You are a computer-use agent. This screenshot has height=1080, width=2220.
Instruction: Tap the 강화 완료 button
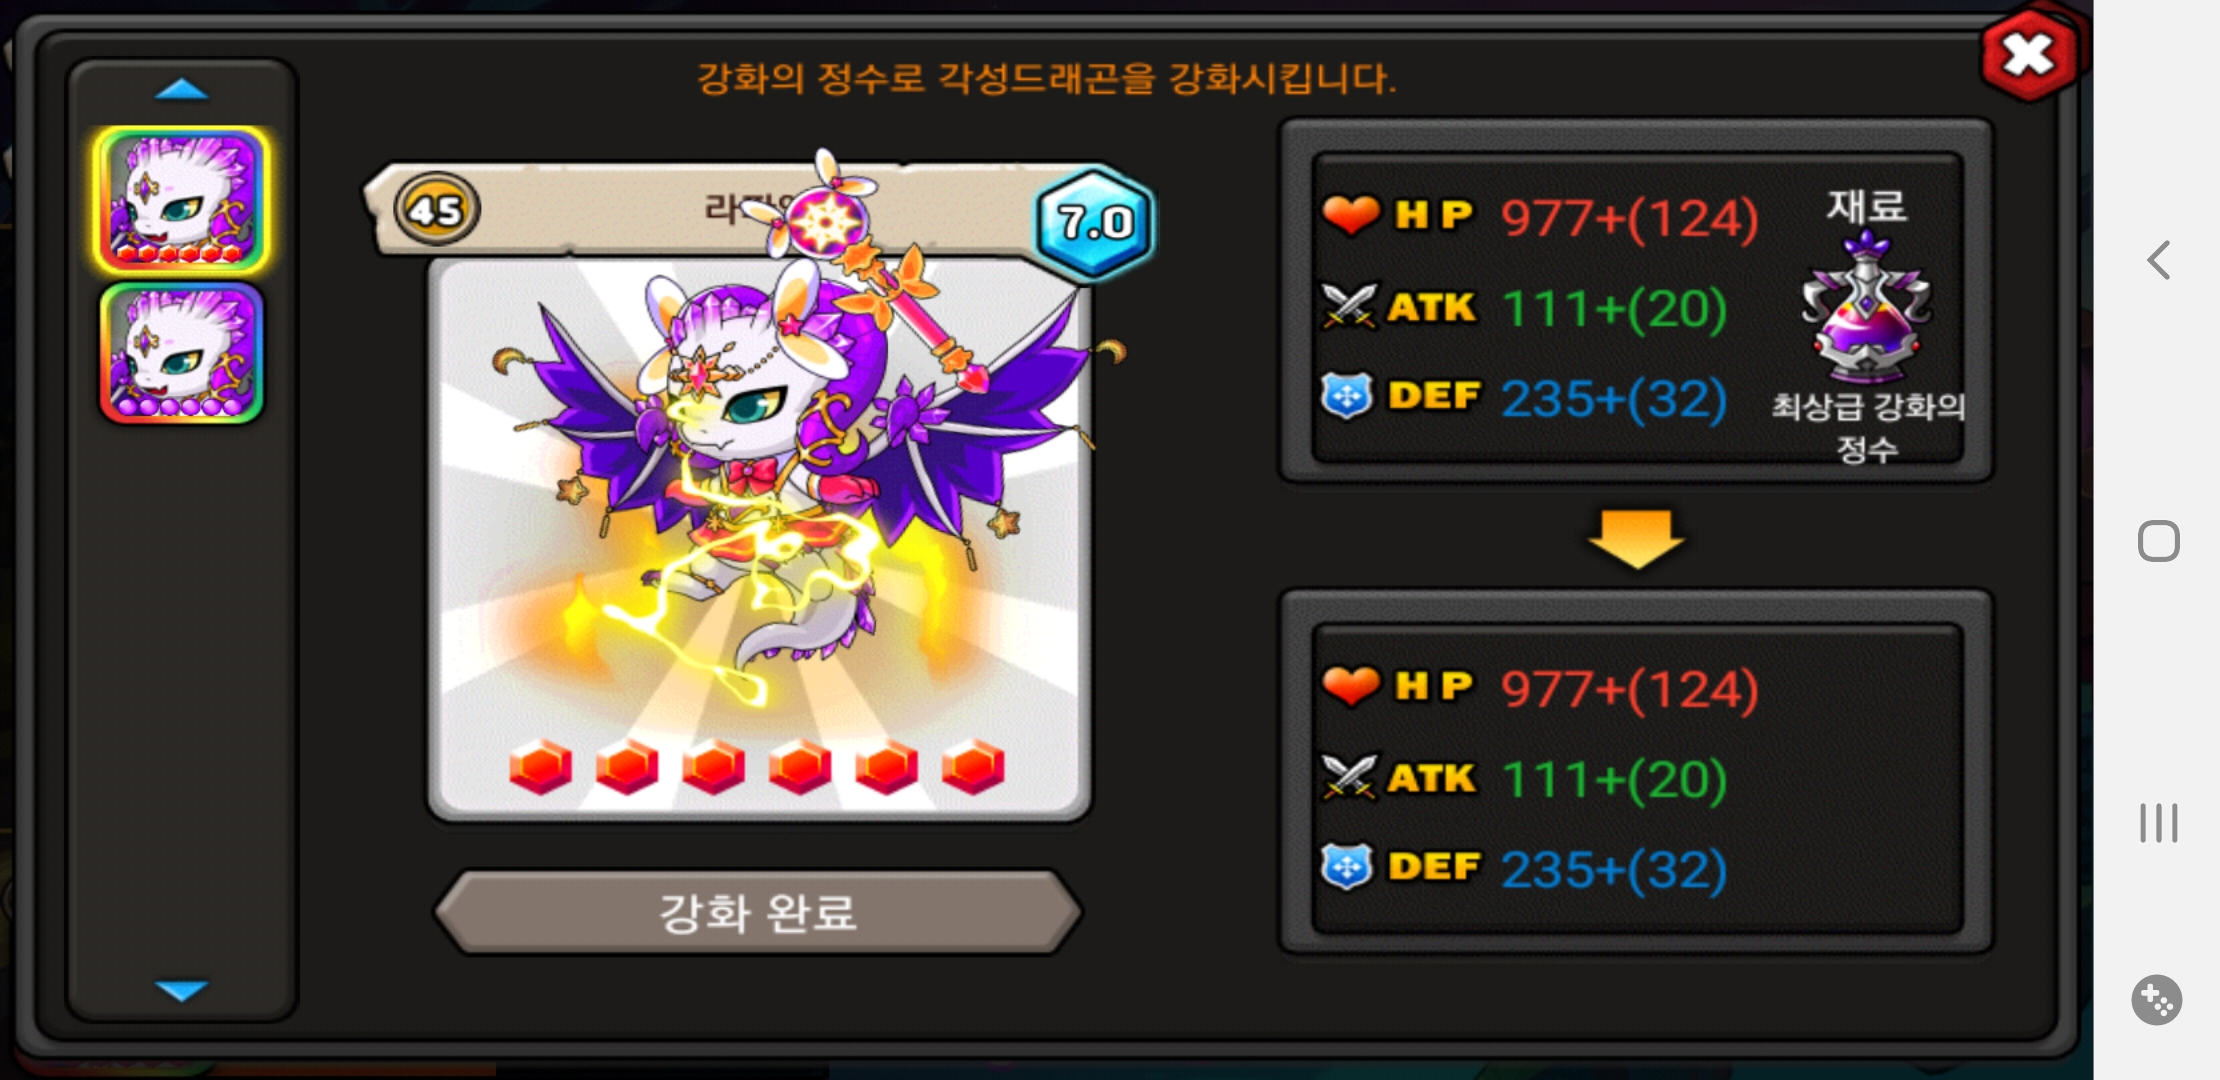click(x=758, y=912)
